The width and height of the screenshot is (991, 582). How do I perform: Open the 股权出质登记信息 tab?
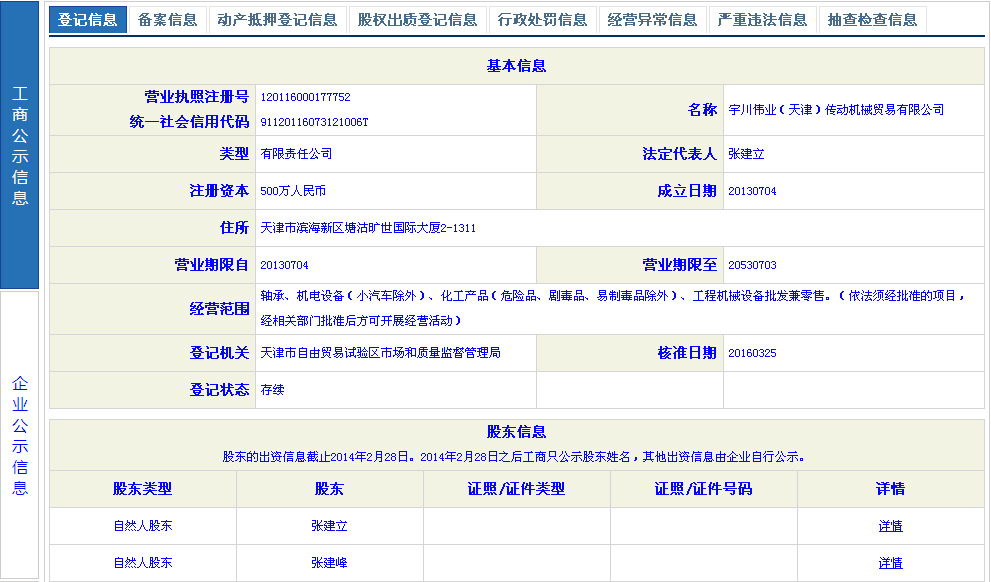click(x=417, y=19)
